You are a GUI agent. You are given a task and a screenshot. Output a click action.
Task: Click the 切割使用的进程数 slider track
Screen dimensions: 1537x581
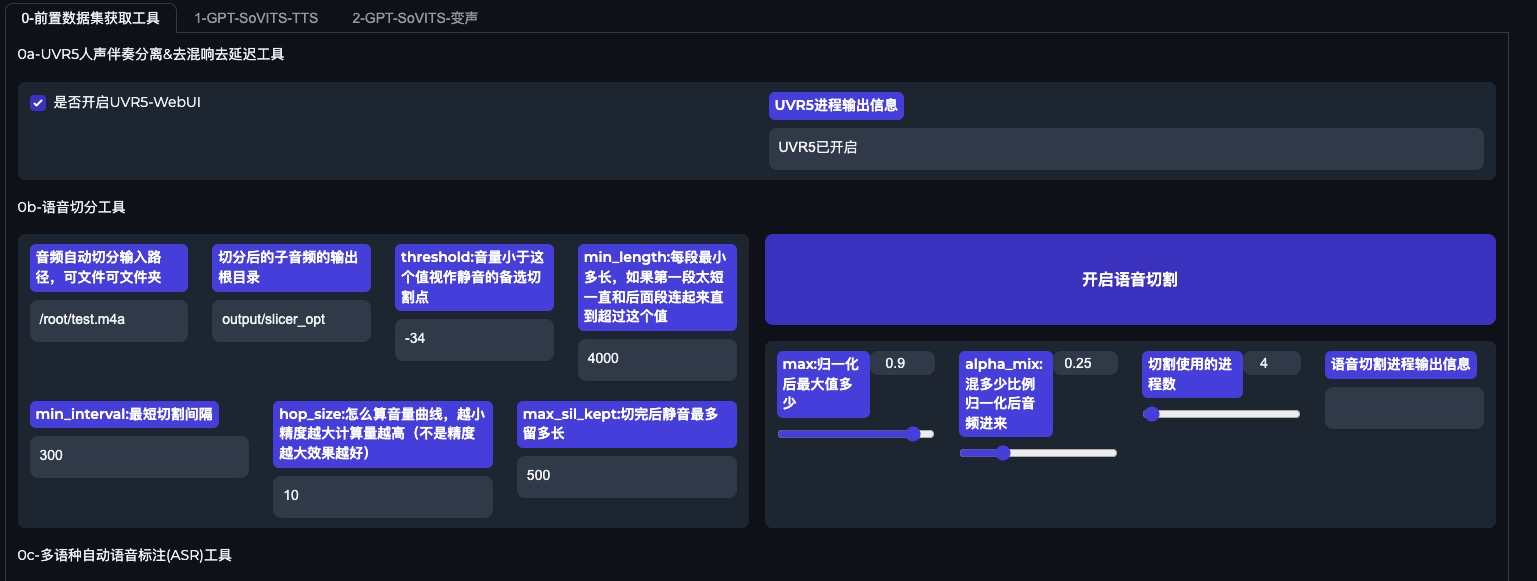[1221, 414]
